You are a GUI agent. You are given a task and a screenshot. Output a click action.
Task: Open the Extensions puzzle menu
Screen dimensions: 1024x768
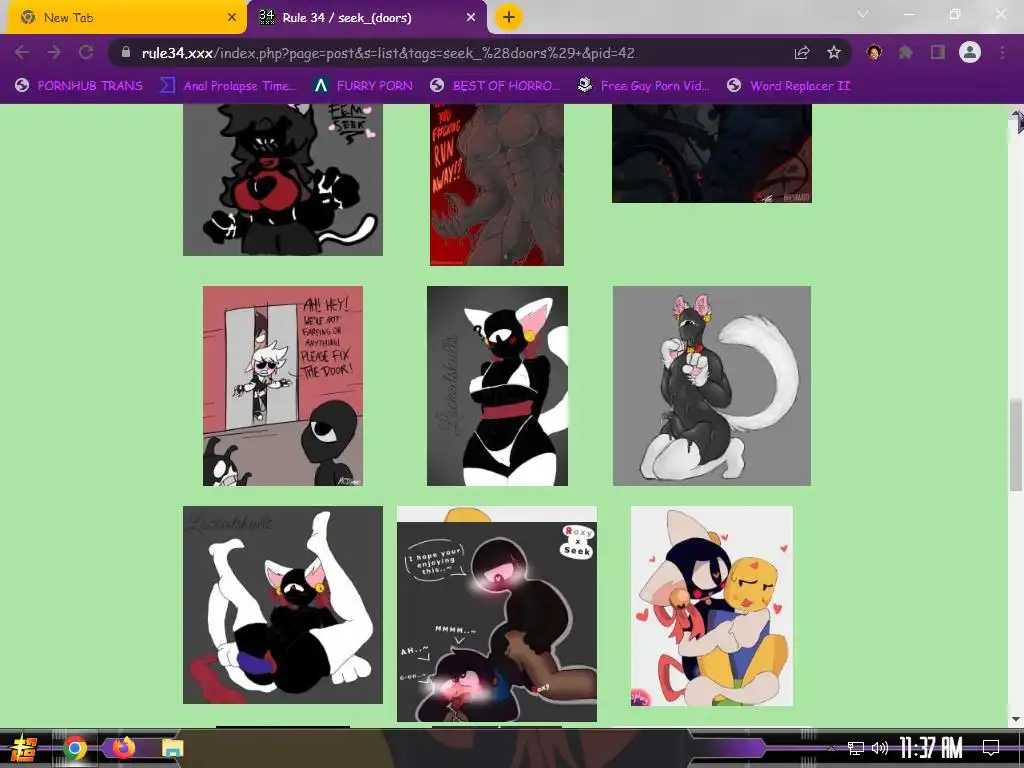(x=906, y=52)
